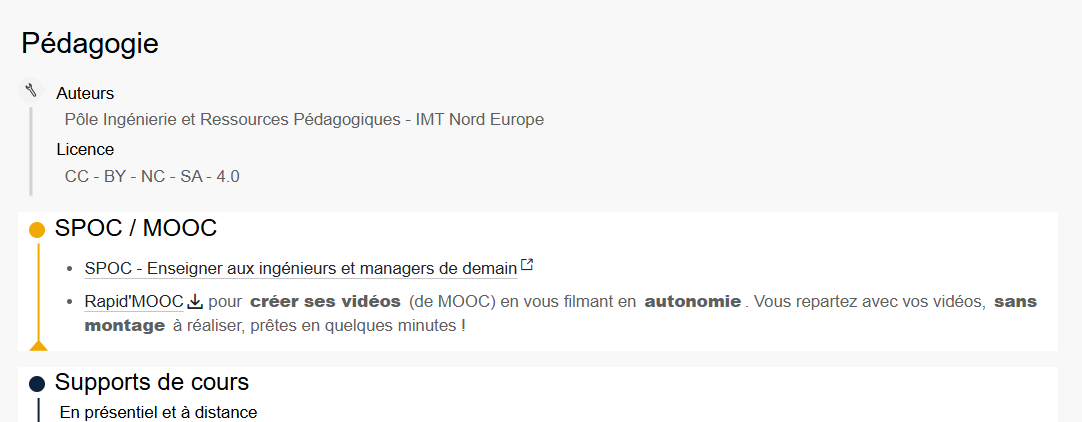Click the dark blue circle beside Supports de cours

[x=37, y=384]
